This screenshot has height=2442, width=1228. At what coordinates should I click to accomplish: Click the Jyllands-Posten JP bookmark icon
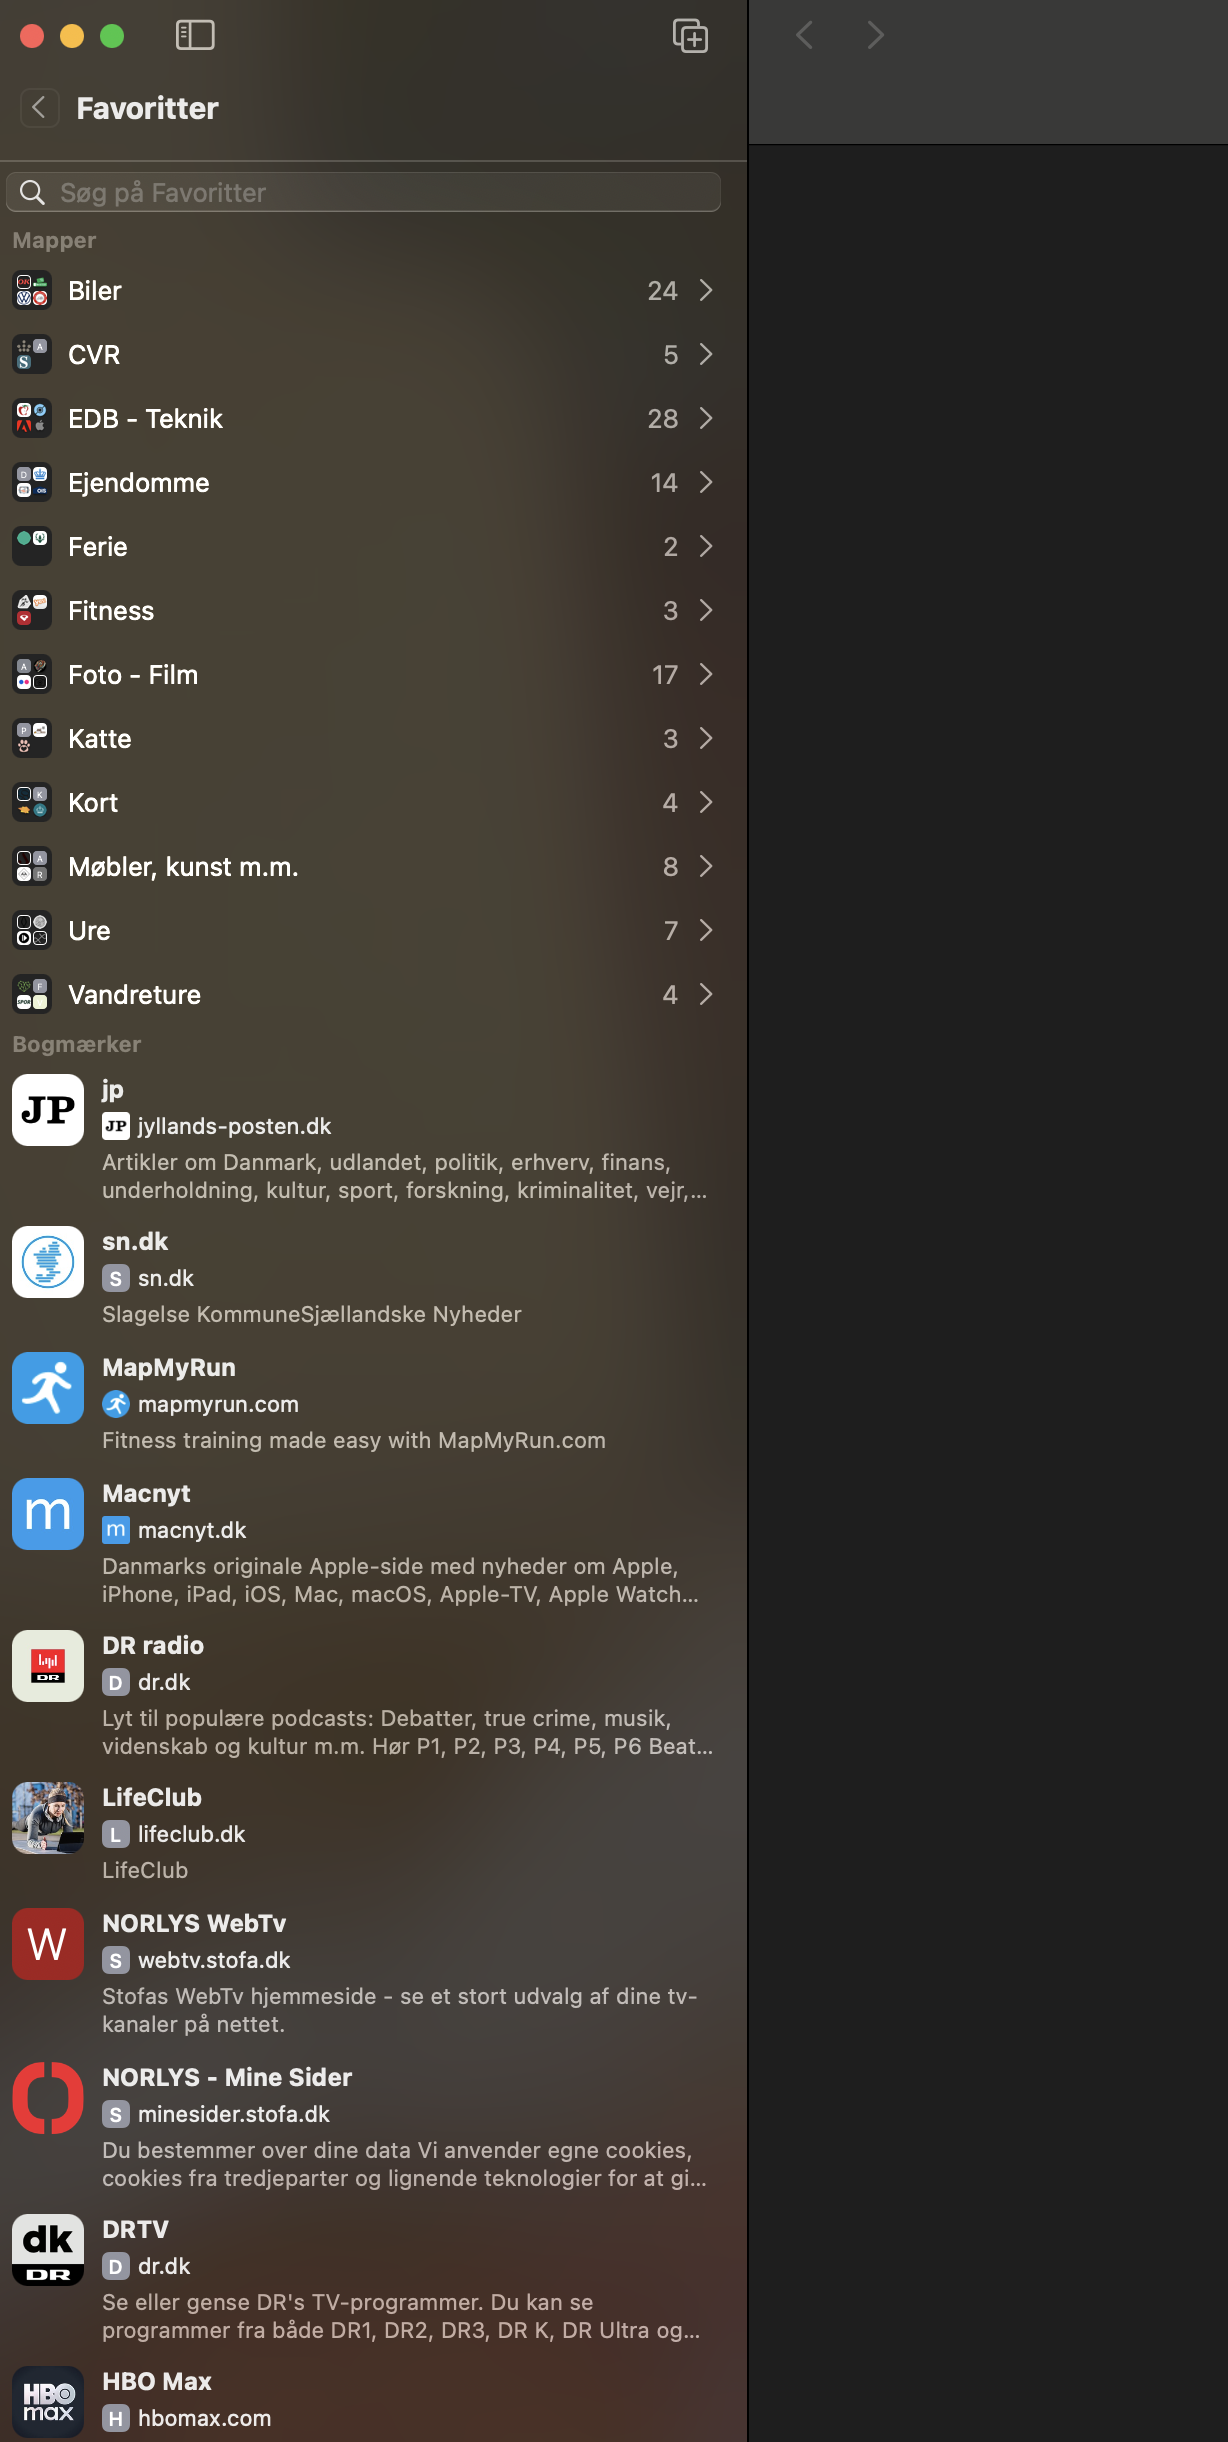(48, 1110)
